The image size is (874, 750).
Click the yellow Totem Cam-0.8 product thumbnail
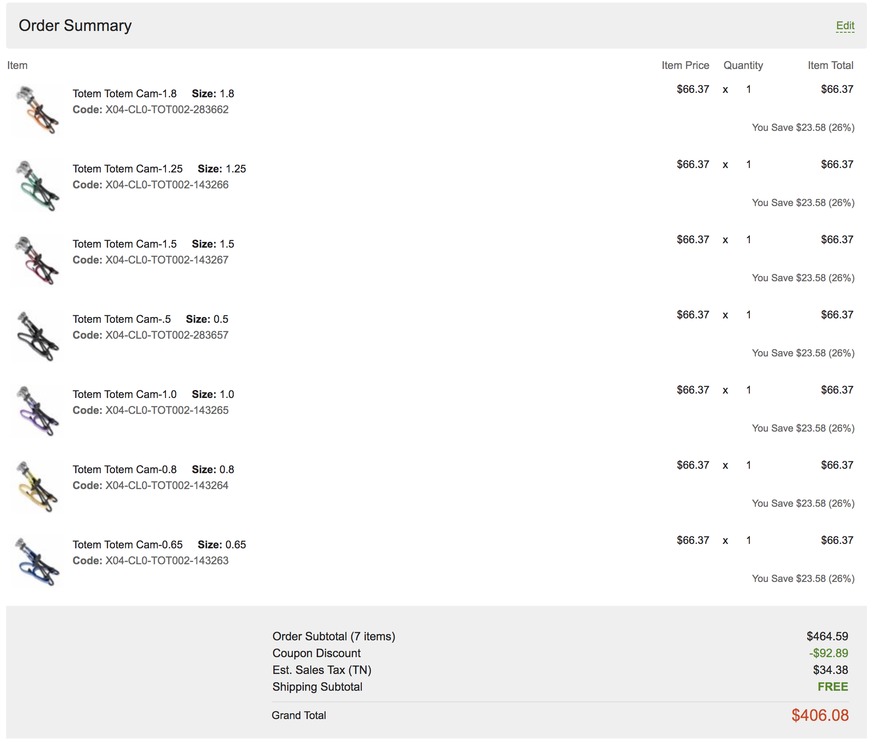pyautogui.click(x=37, y=485)
